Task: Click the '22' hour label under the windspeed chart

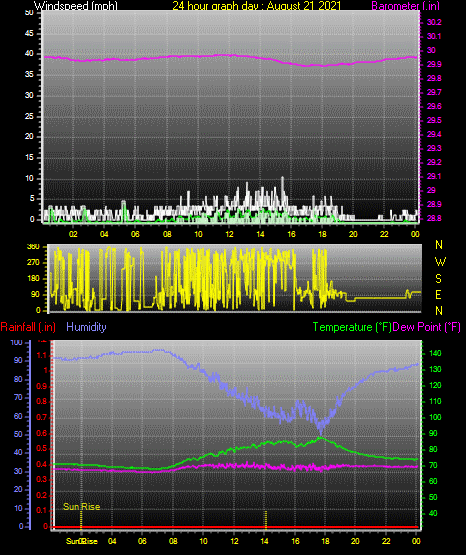Action: [384, 234]
